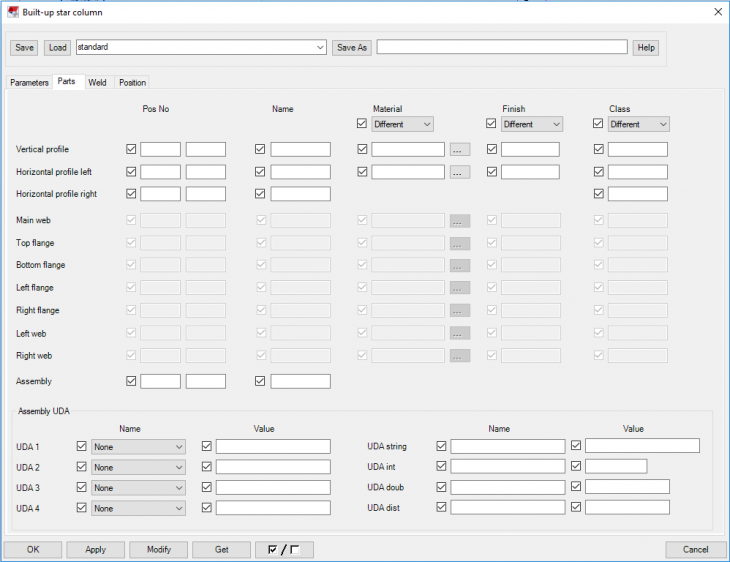
Task: Click the Vertical profile Name field
Action: 300,149
